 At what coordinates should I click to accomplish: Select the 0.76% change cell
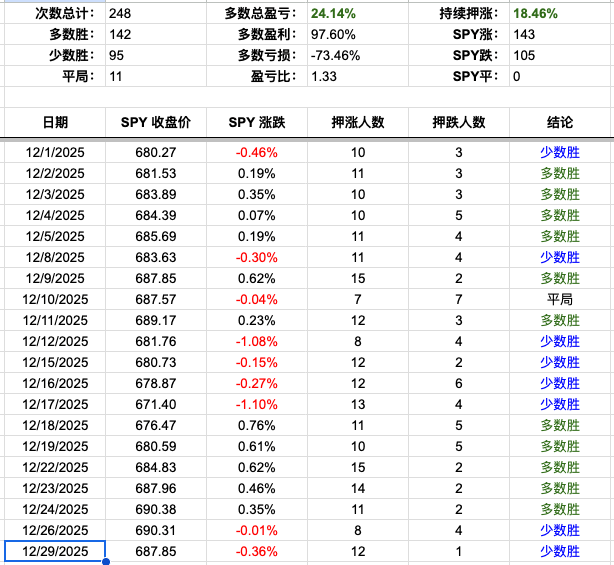point(257,426)
